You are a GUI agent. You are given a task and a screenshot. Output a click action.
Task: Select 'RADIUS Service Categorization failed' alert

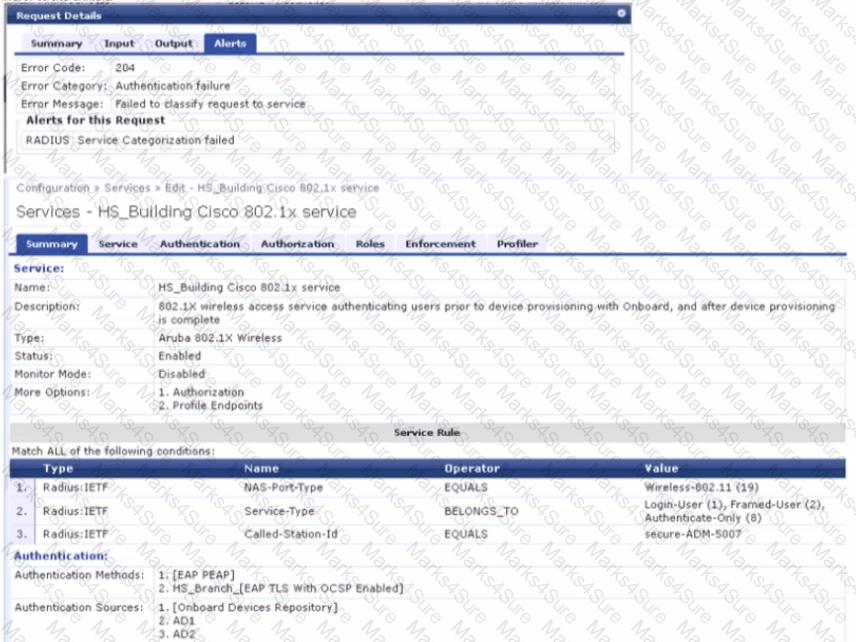click(x=130, y=140)
